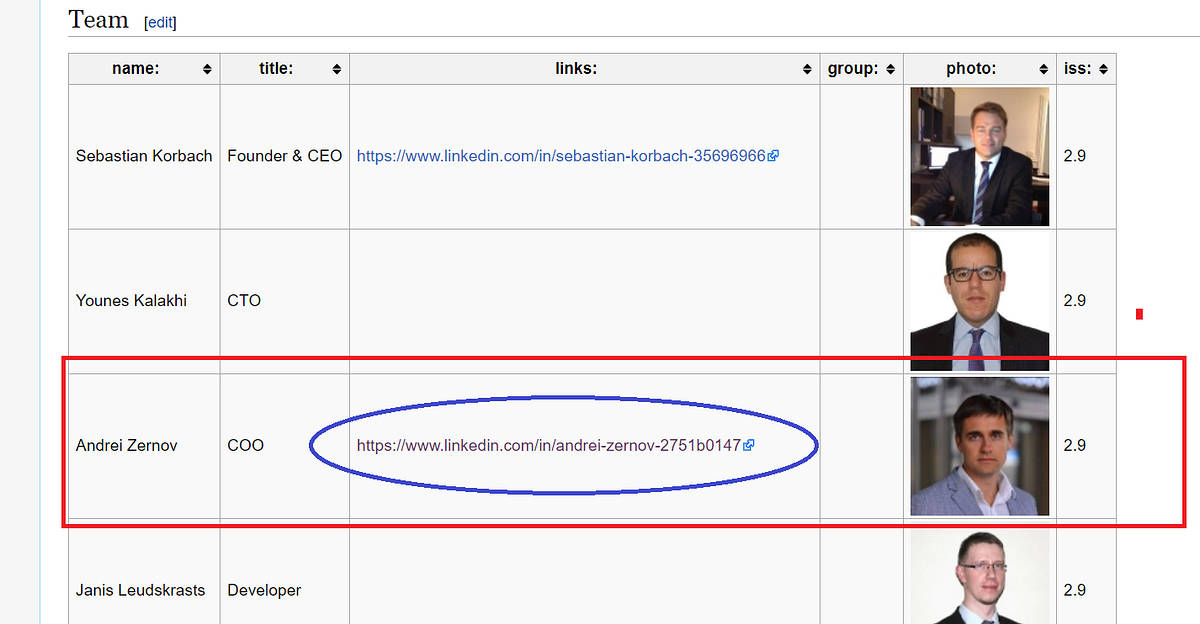Sort table by title column arrows
The image size is (1200, 624).
[337, 69]
